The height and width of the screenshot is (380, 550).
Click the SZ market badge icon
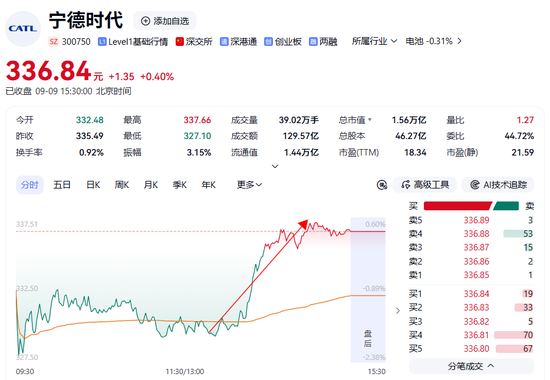53,42
